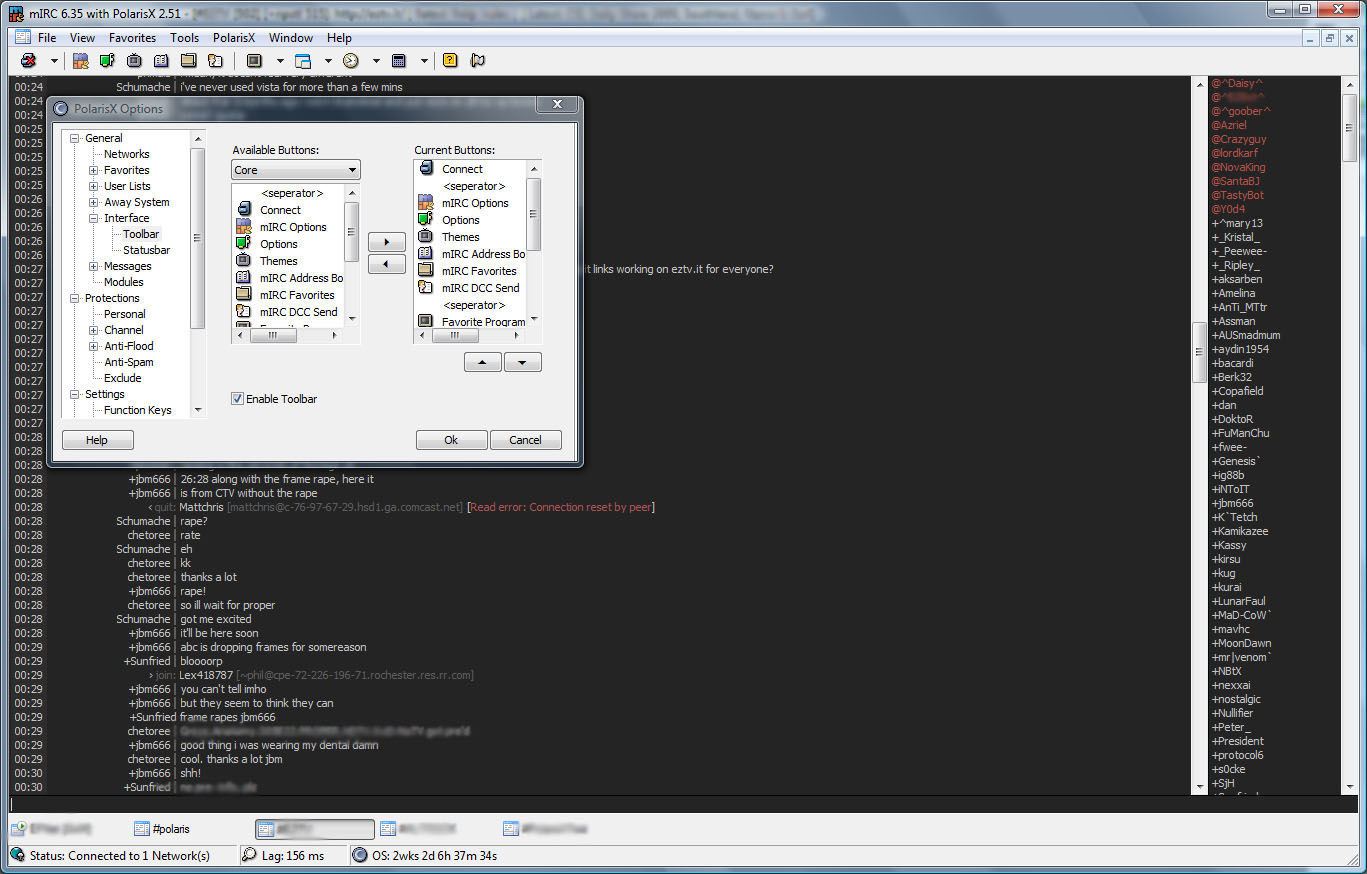Expand the Favorites tree node

pyautogui.click(x=94, y=170)
